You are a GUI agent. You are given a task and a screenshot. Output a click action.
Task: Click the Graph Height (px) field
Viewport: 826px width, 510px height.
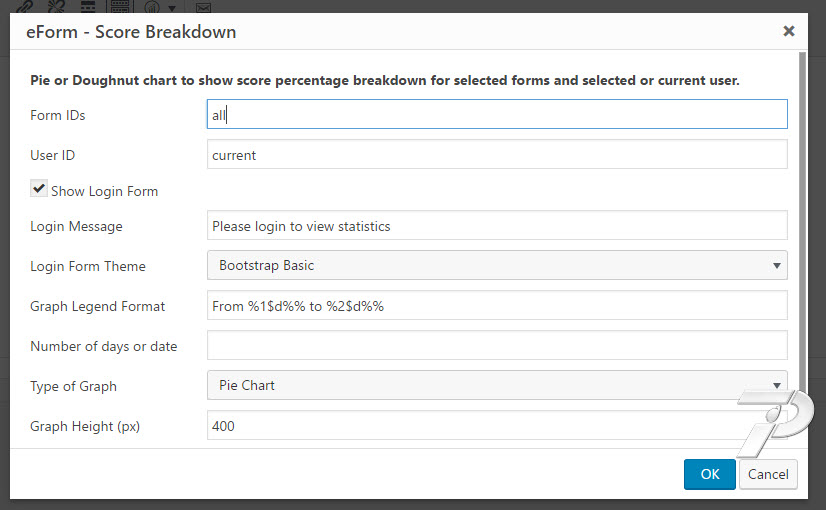(x=497, y=425)
